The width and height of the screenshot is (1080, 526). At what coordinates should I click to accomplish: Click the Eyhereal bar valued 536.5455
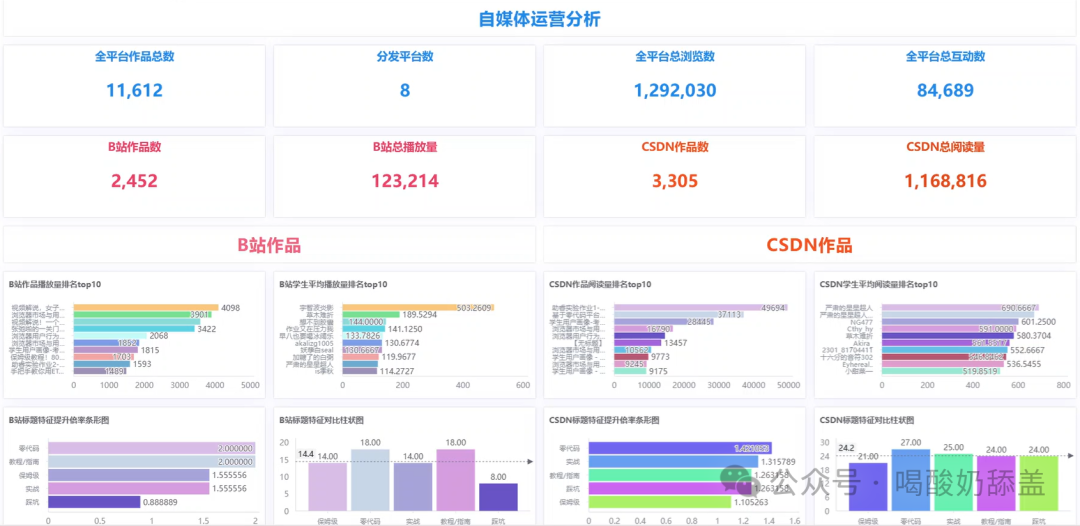[943, 364]
